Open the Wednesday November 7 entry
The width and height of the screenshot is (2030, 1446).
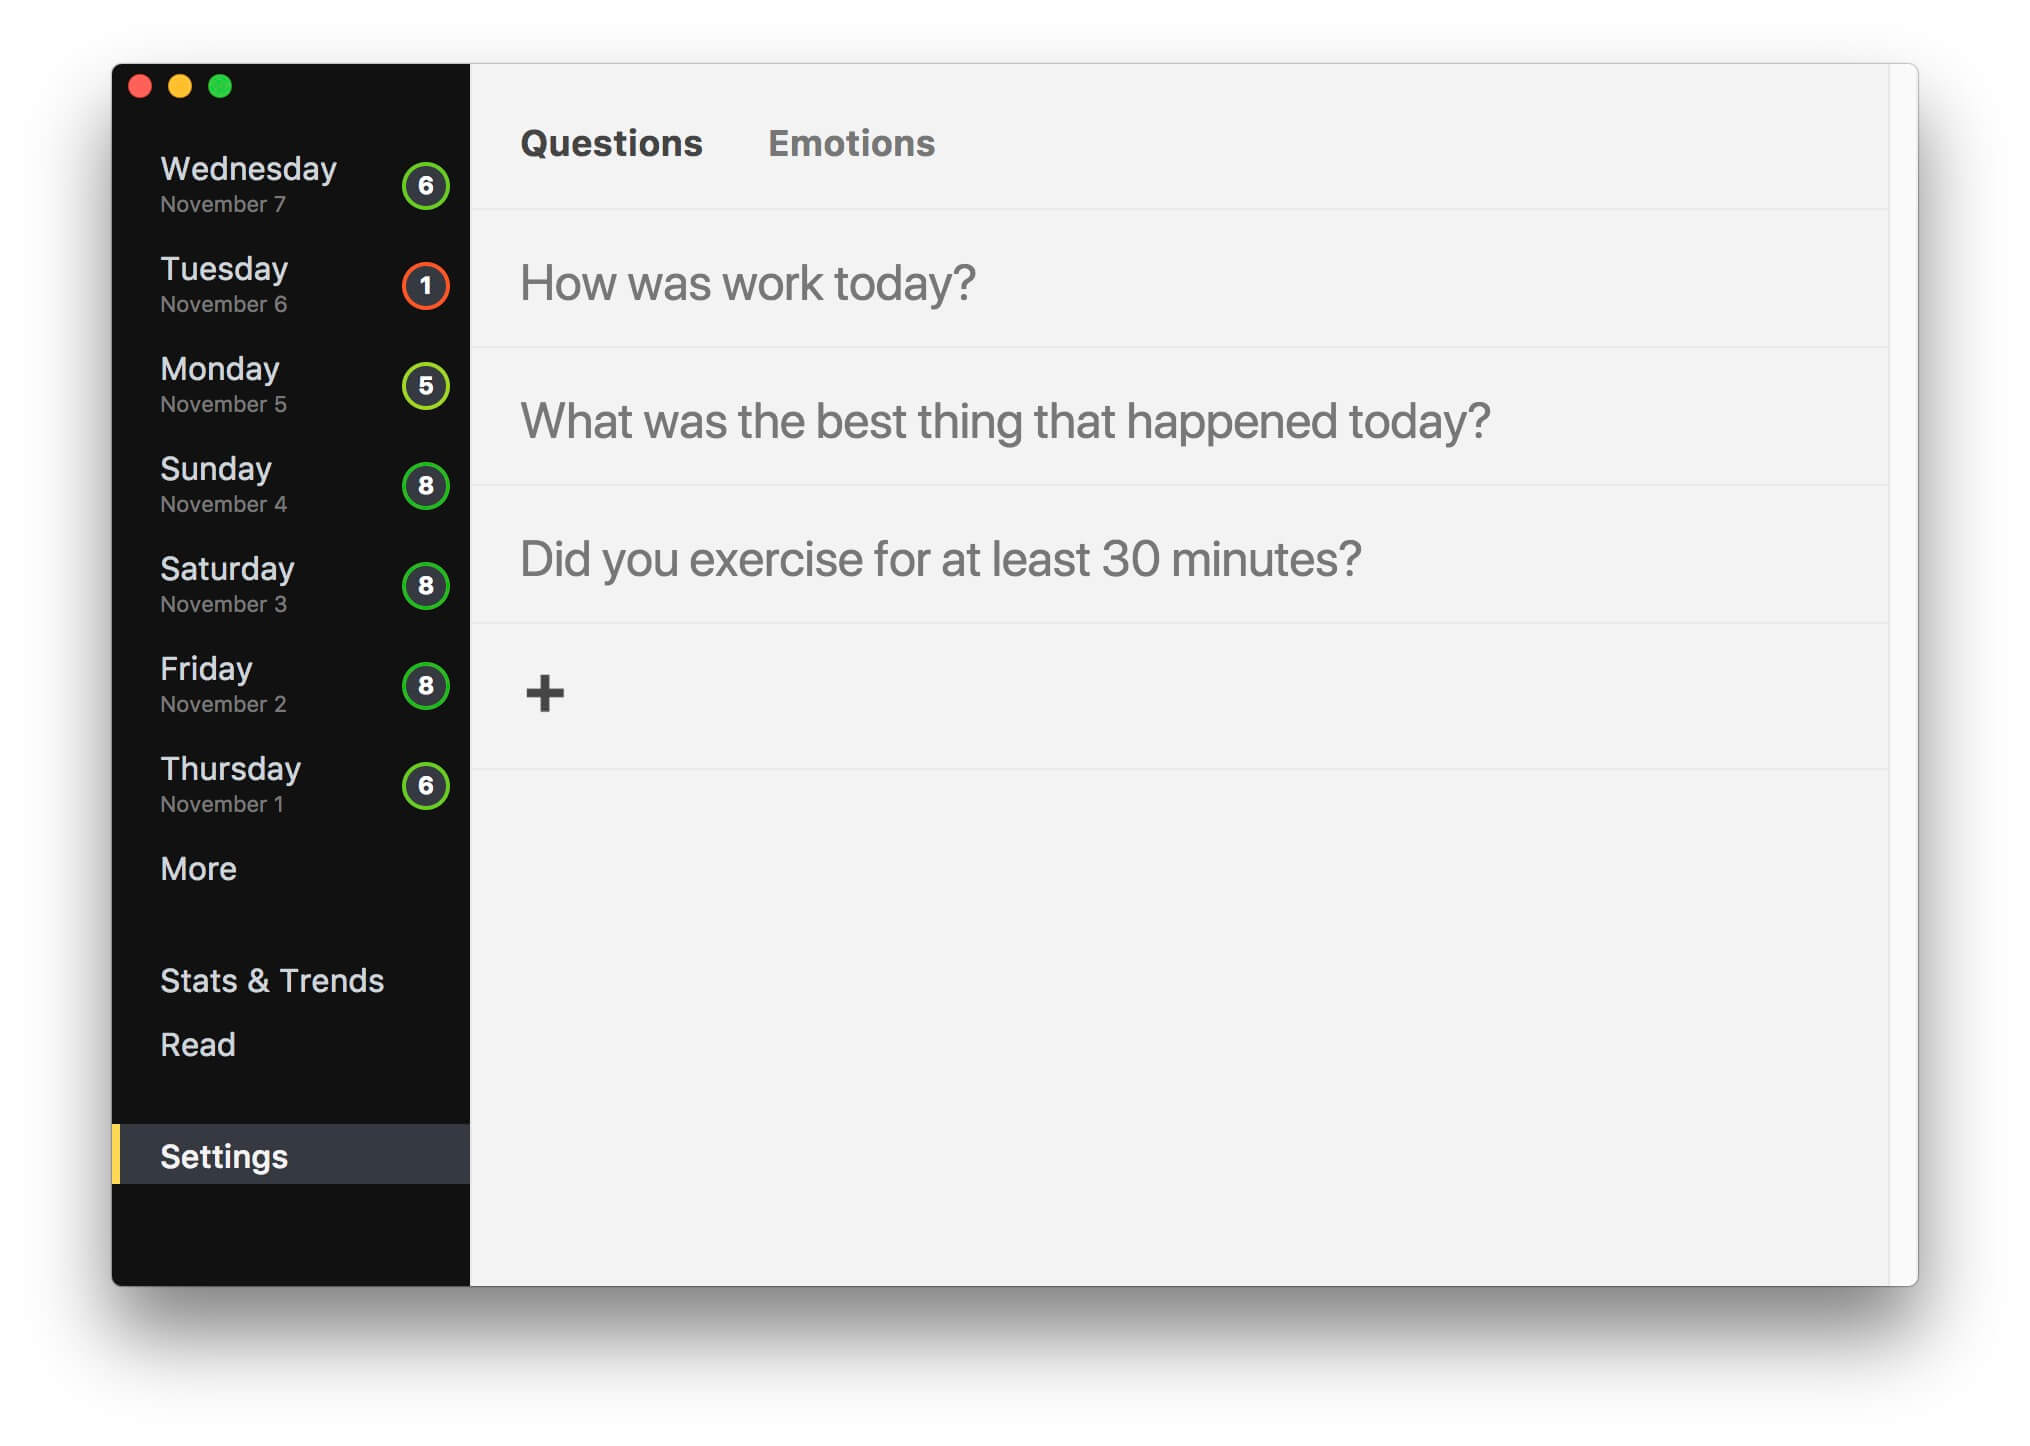[x=248, y=184]
